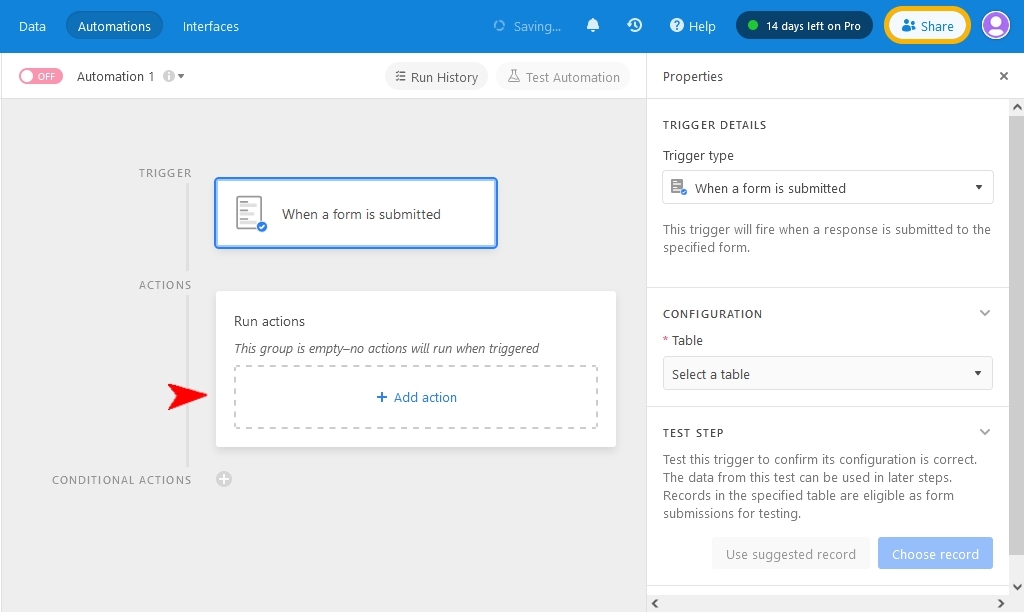Click the notification bell icon

coord(593,25)
